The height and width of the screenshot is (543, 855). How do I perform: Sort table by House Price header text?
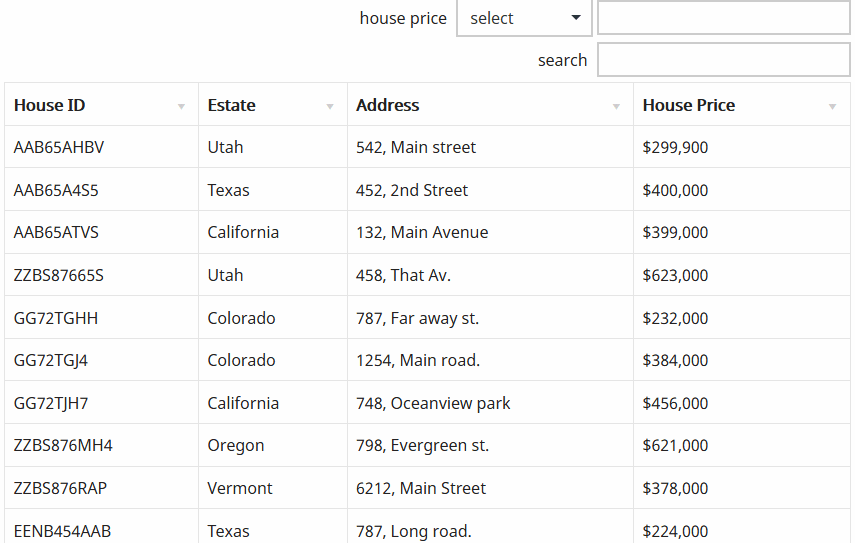(x=689, y=105)
